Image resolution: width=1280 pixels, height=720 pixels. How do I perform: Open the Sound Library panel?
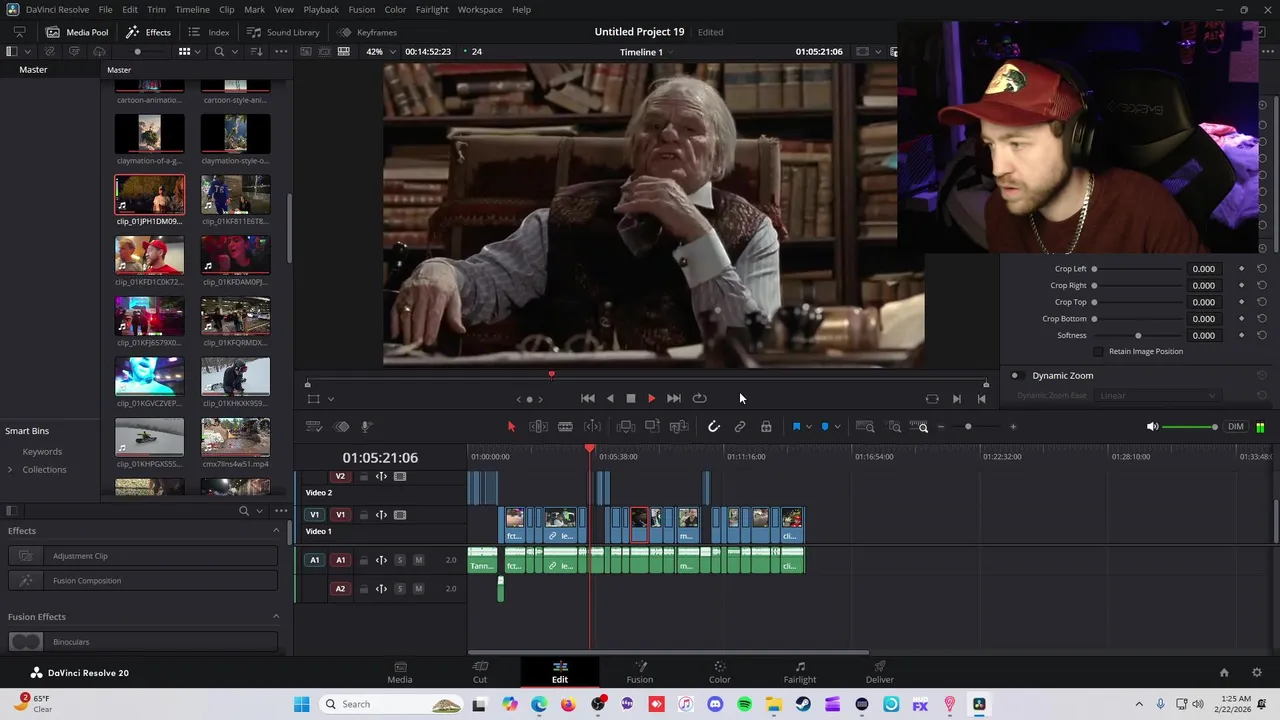pyautogui.click(x=283, y=32)
